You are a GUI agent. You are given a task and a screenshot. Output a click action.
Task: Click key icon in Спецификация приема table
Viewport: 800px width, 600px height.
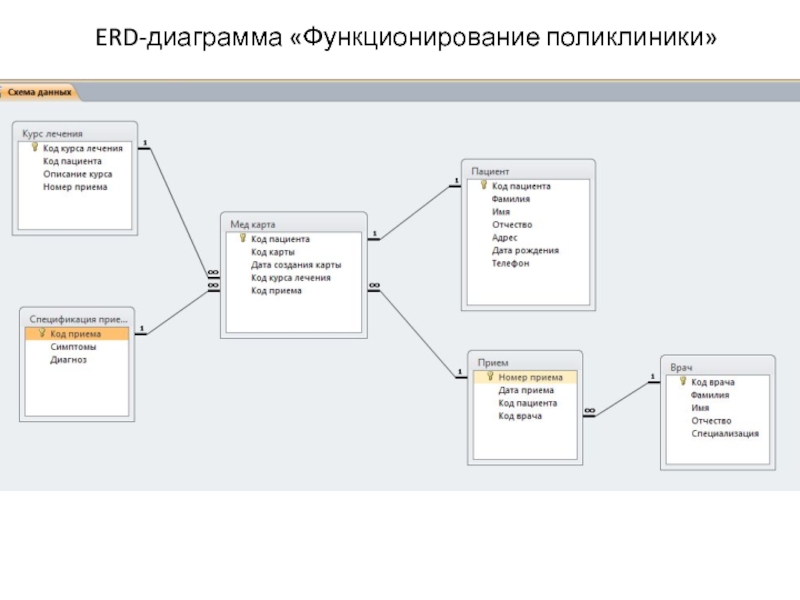[x=42, y=334]
